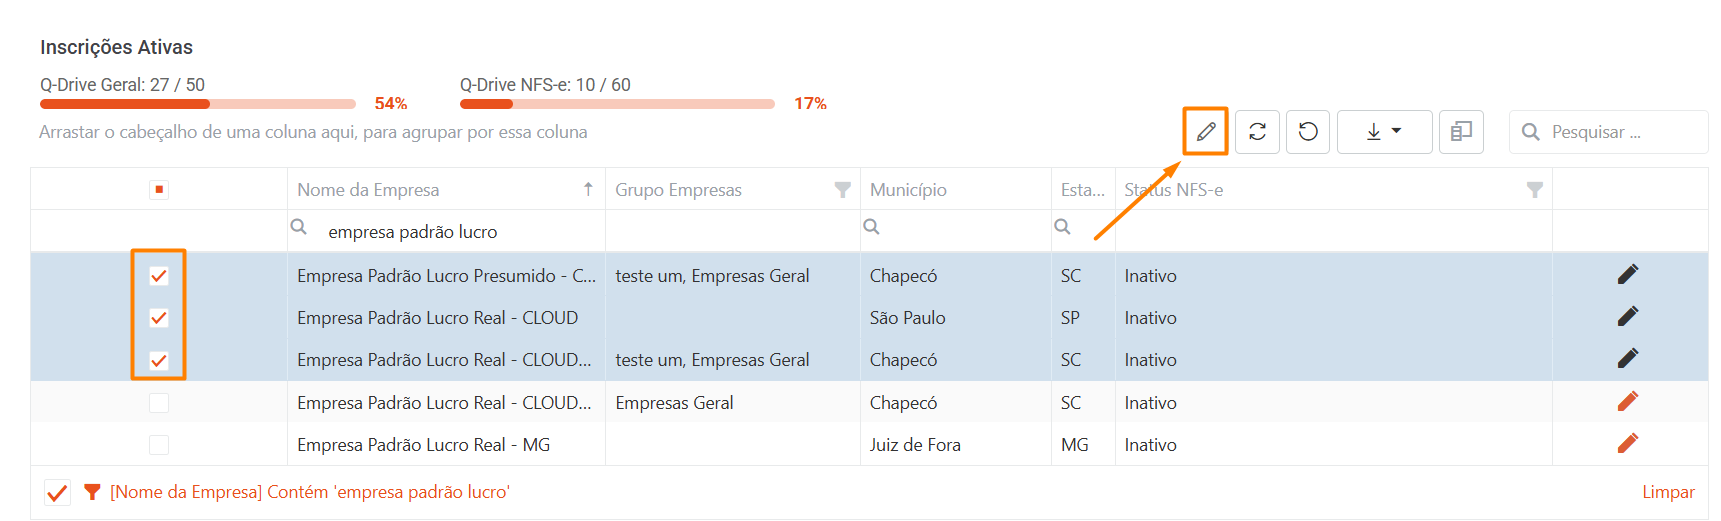Edit the Juiz de Fora row
Screen dimensions: 1721x521
click(x=1628, y=444)
